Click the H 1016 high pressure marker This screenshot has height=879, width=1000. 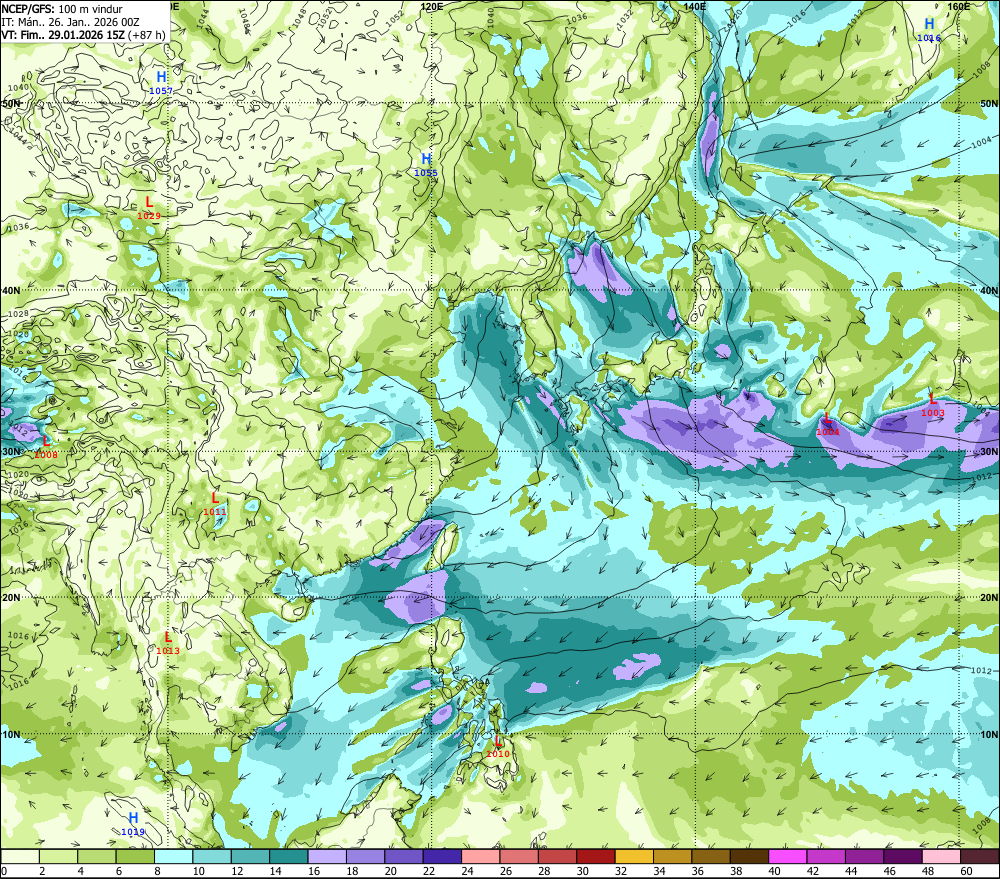[x=929, y=30]
